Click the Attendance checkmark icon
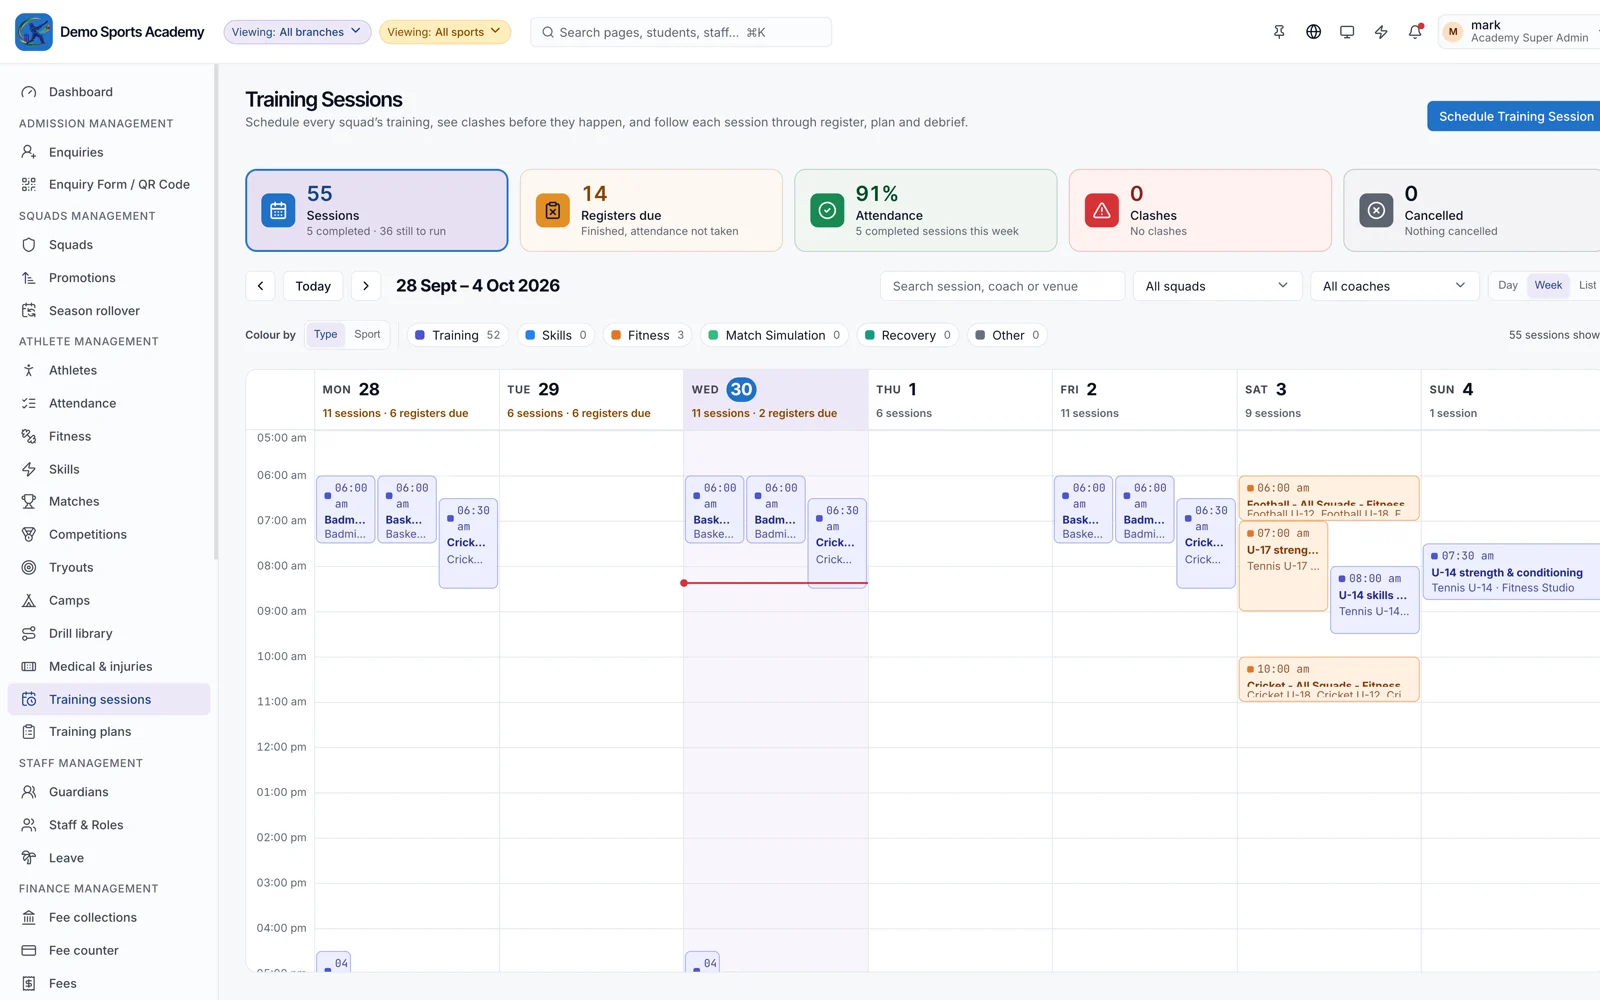The width and height of the screenshot is (1600, 1000). tap(827, 210)
